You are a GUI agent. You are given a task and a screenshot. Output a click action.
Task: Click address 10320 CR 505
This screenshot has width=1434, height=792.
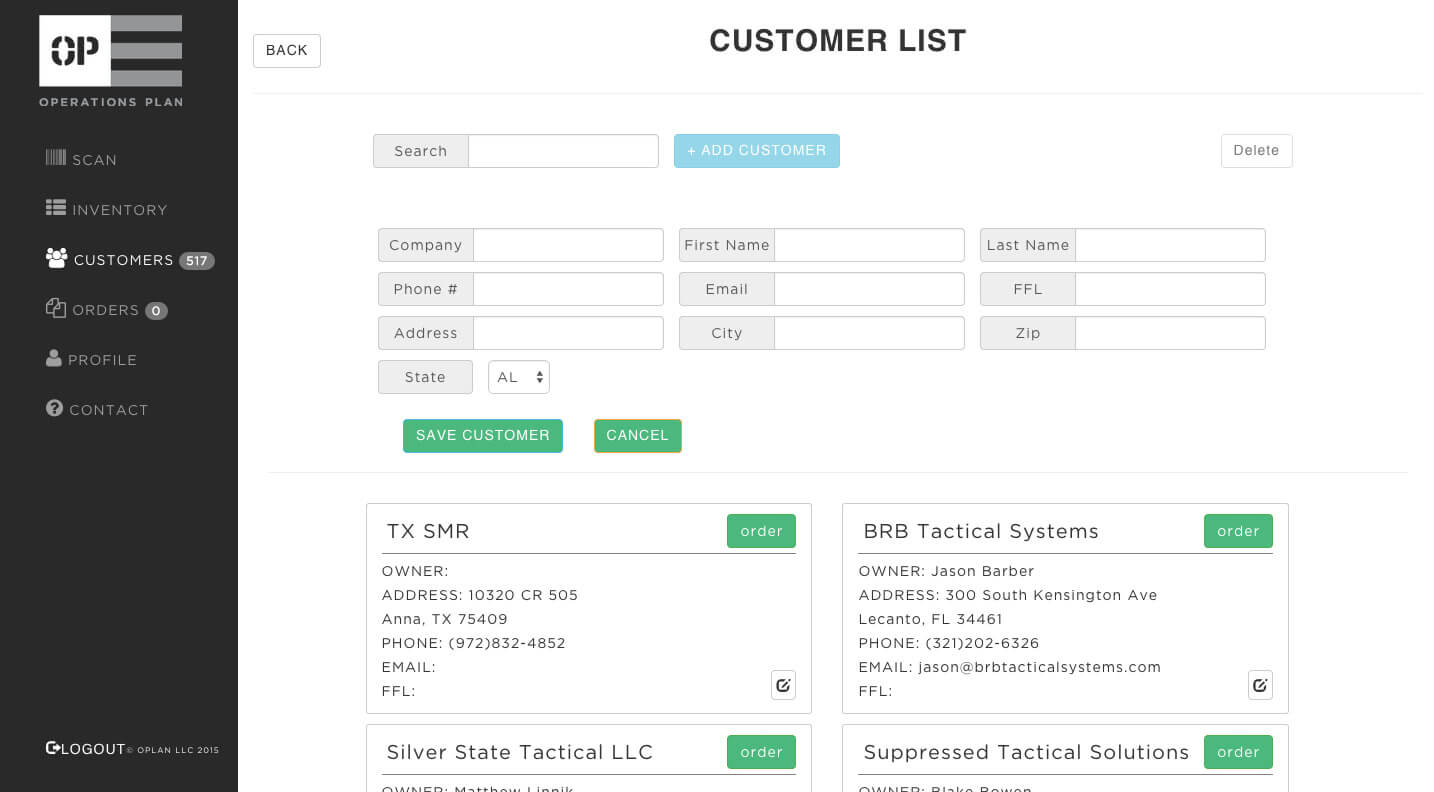[x=523, y=595]
